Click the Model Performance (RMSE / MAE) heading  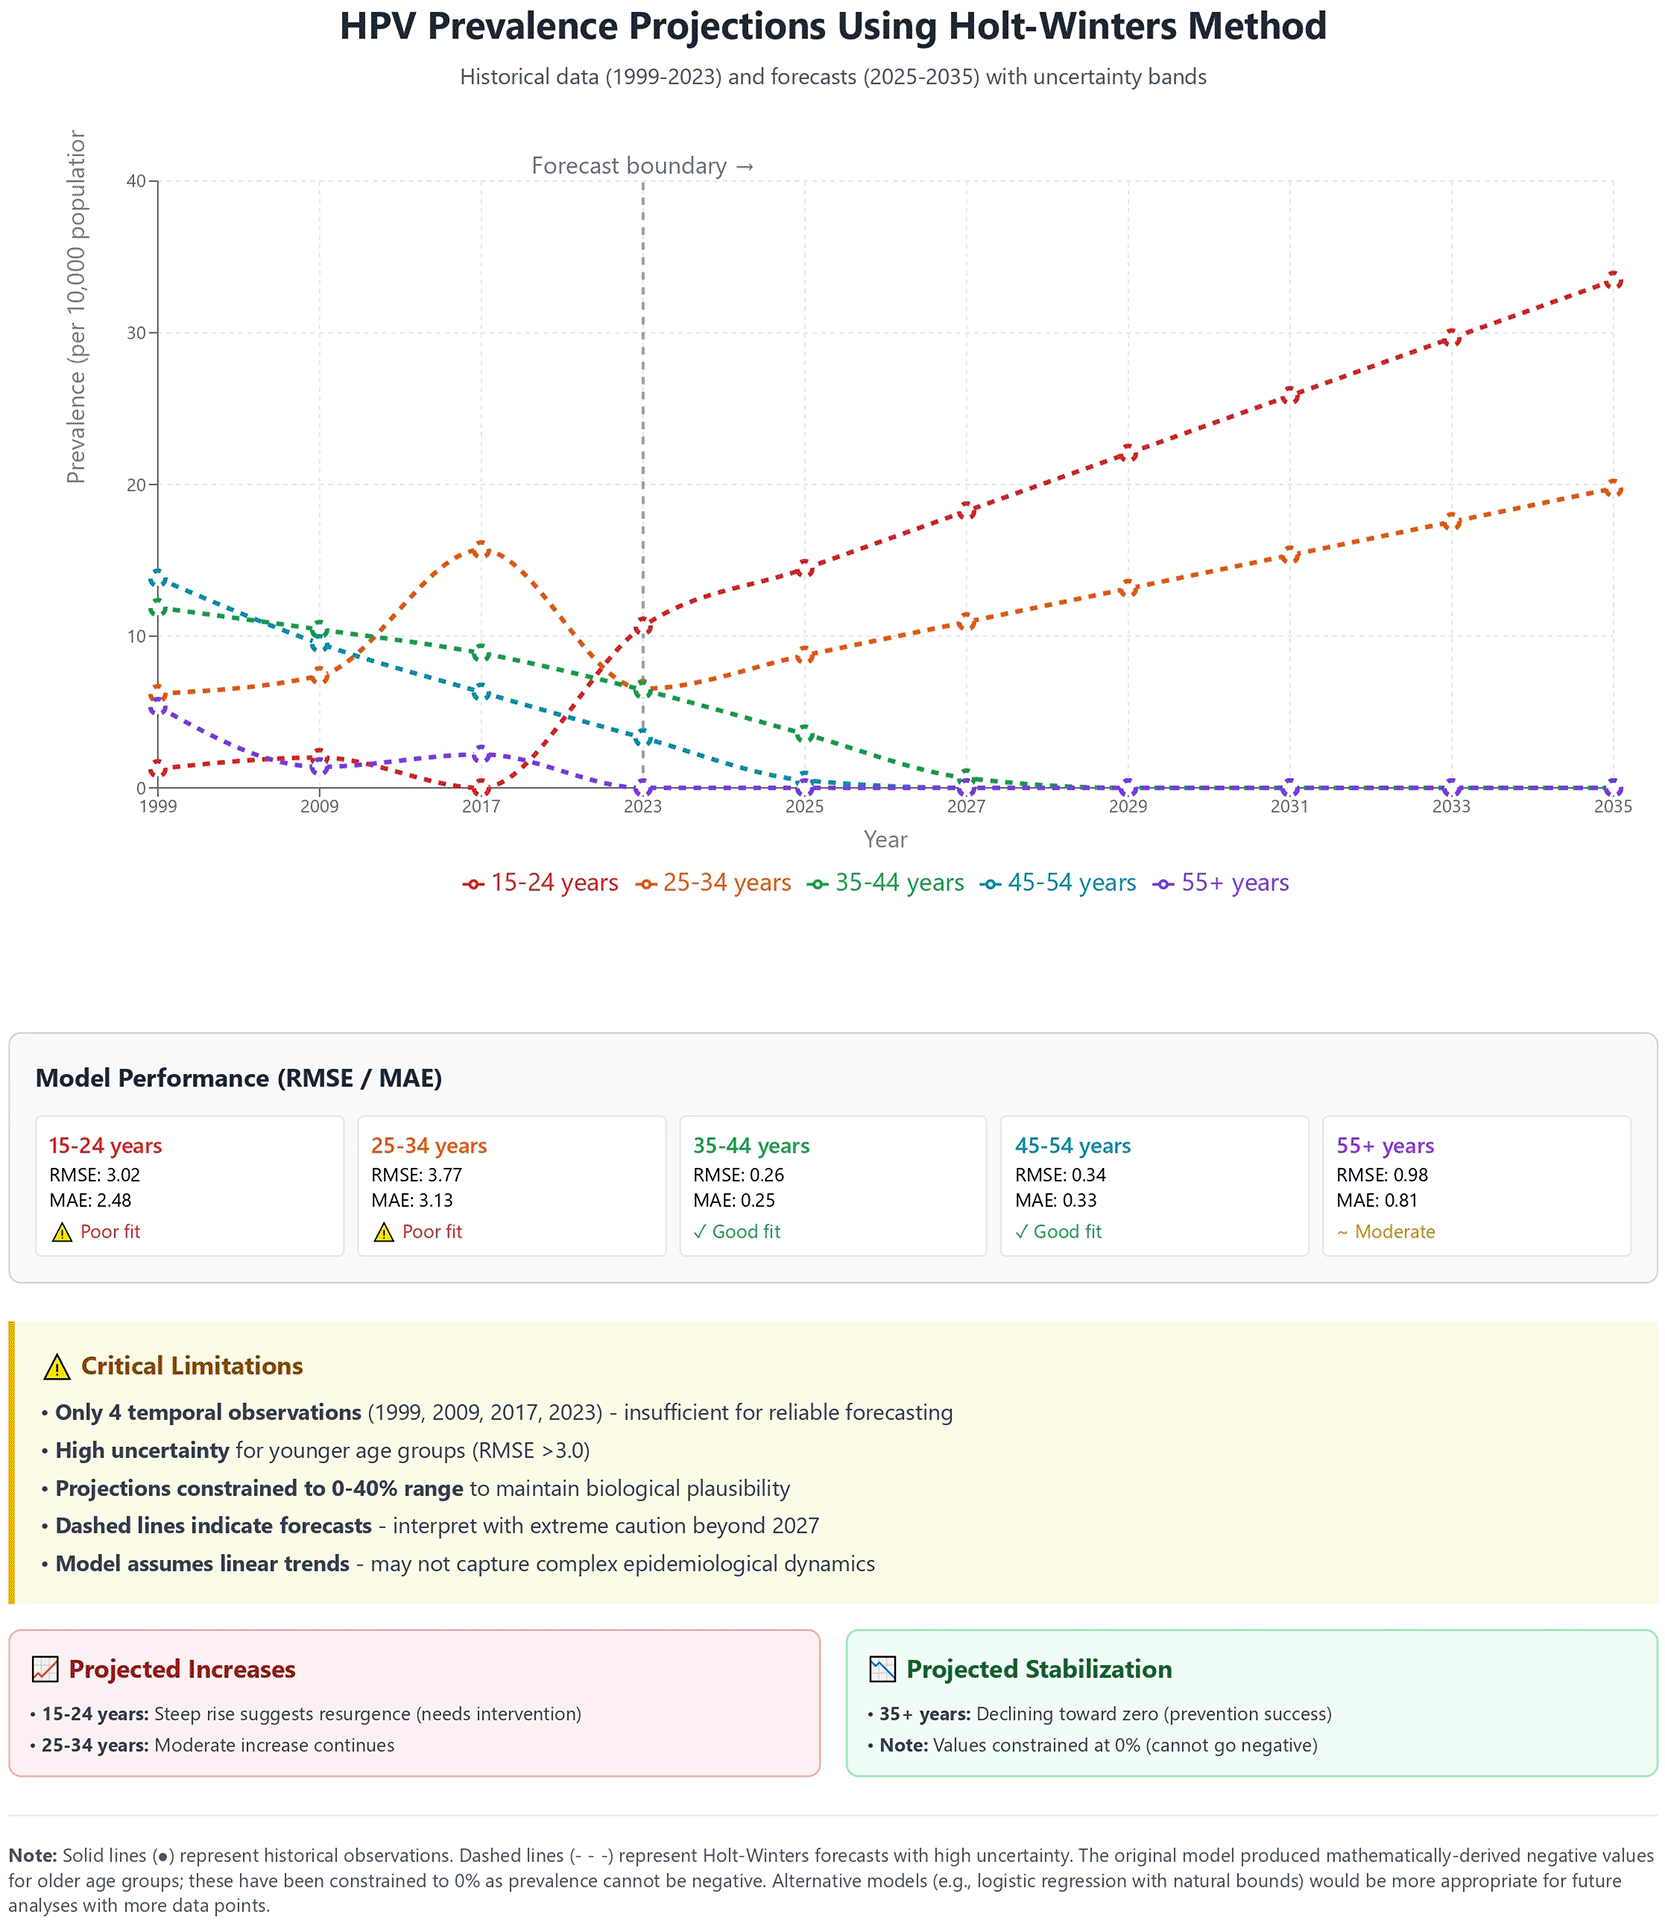click(x=239, y=1078)
